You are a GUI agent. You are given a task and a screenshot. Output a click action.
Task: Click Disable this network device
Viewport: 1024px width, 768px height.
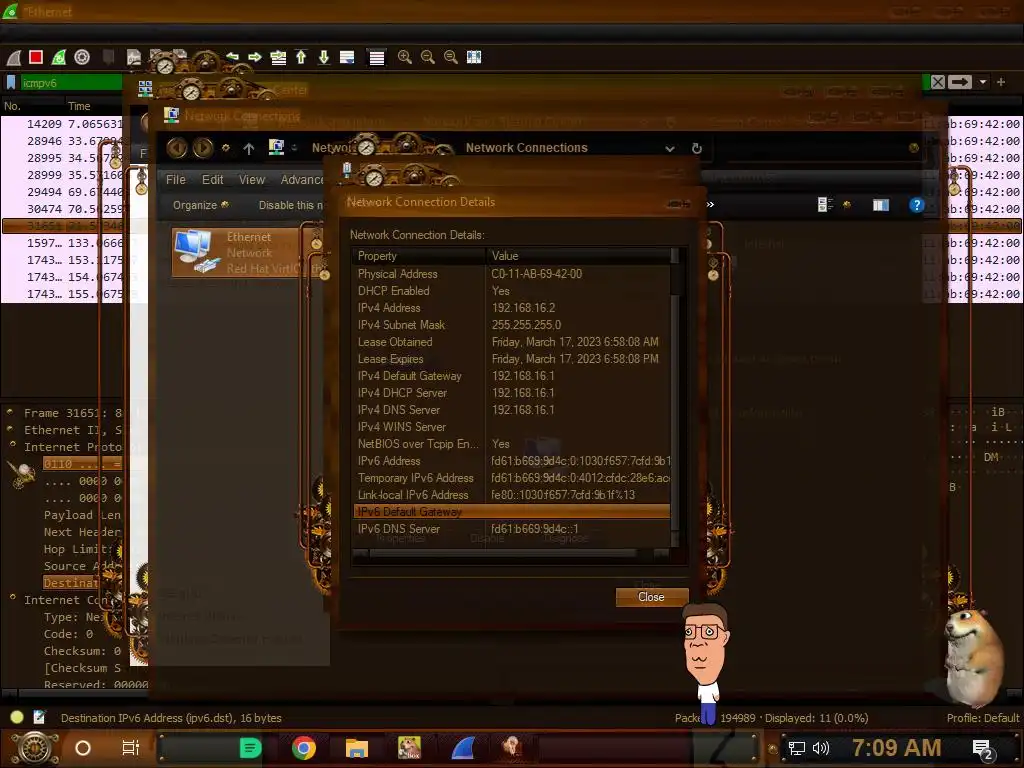(291, 205)
